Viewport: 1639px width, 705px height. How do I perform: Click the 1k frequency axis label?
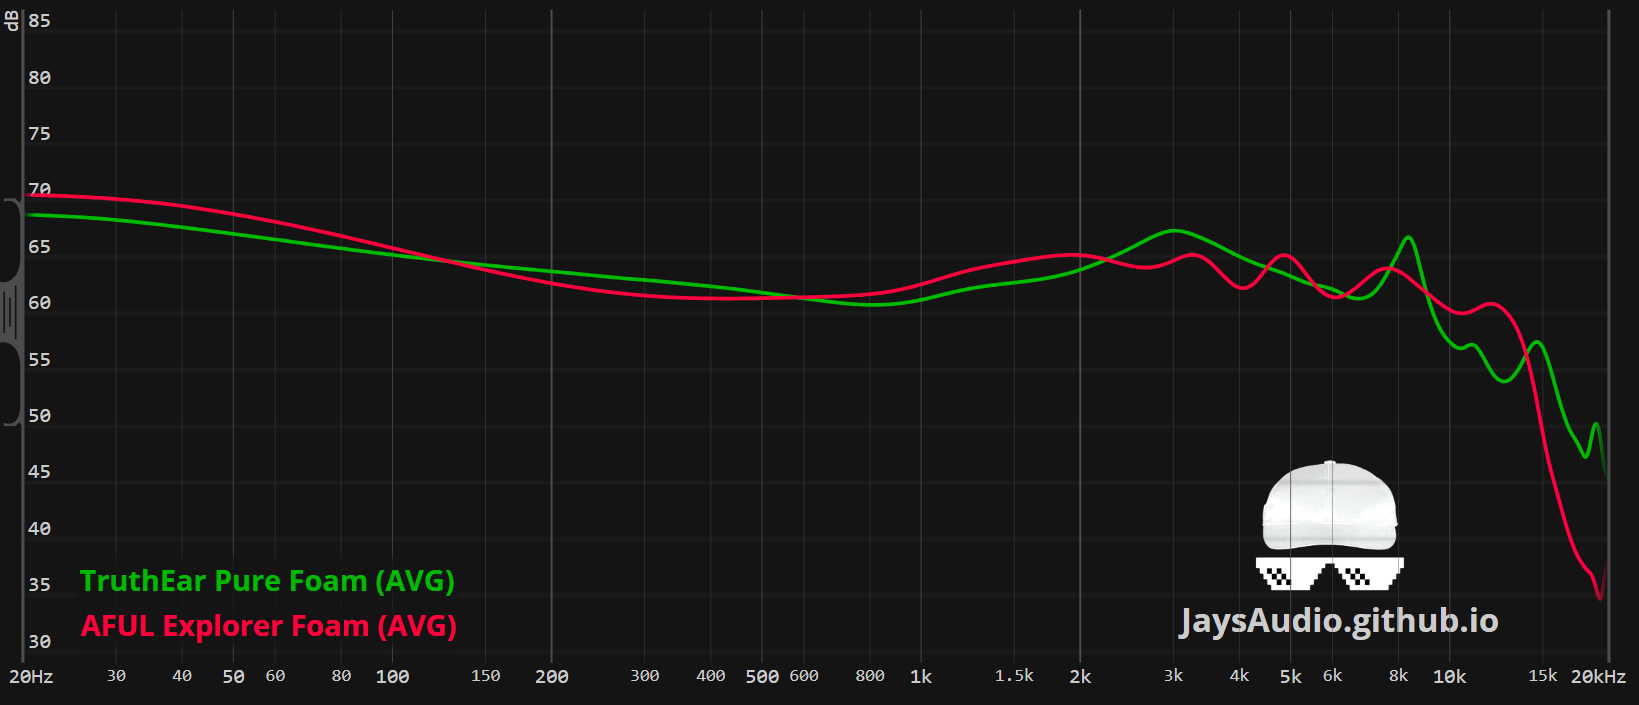[x=921, y=677]
